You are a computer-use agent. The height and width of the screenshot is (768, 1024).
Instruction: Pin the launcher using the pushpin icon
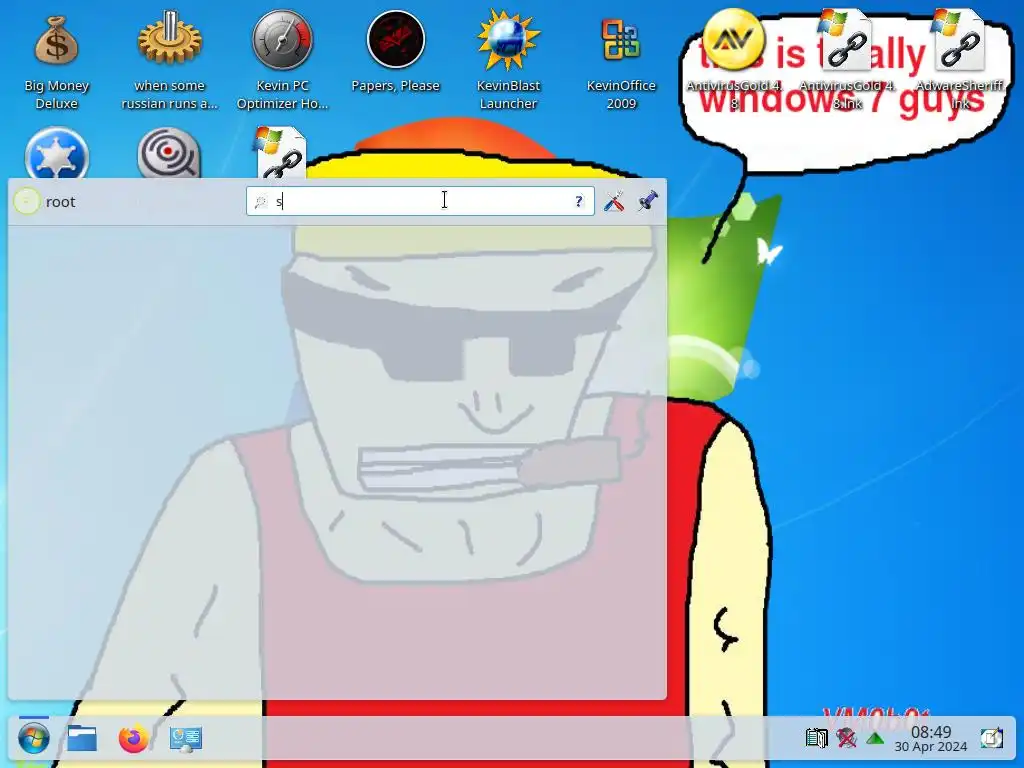click(x=648, y=200)
